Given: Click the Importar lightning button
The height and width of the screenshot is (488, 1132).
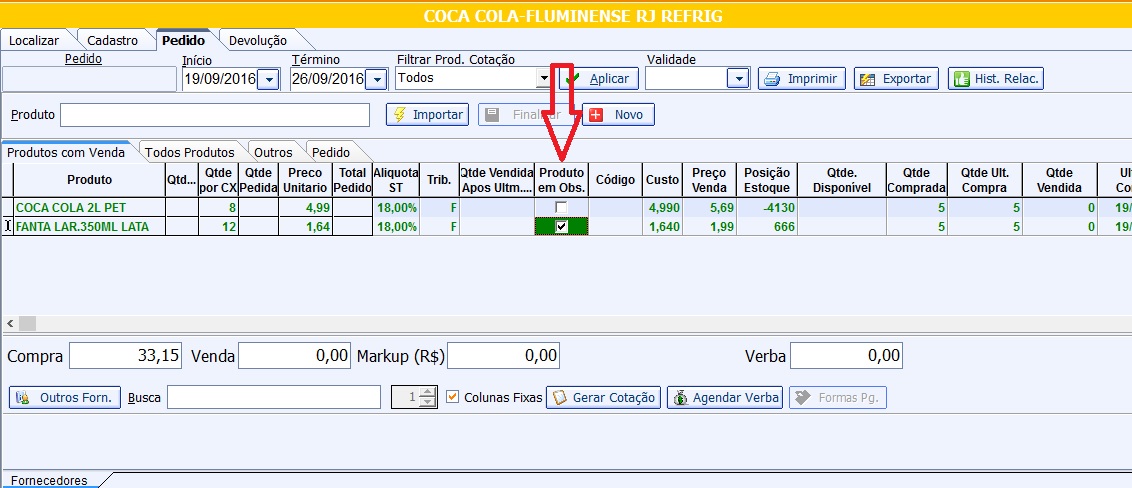Looking at the screenshot, I should pos(427,115).
